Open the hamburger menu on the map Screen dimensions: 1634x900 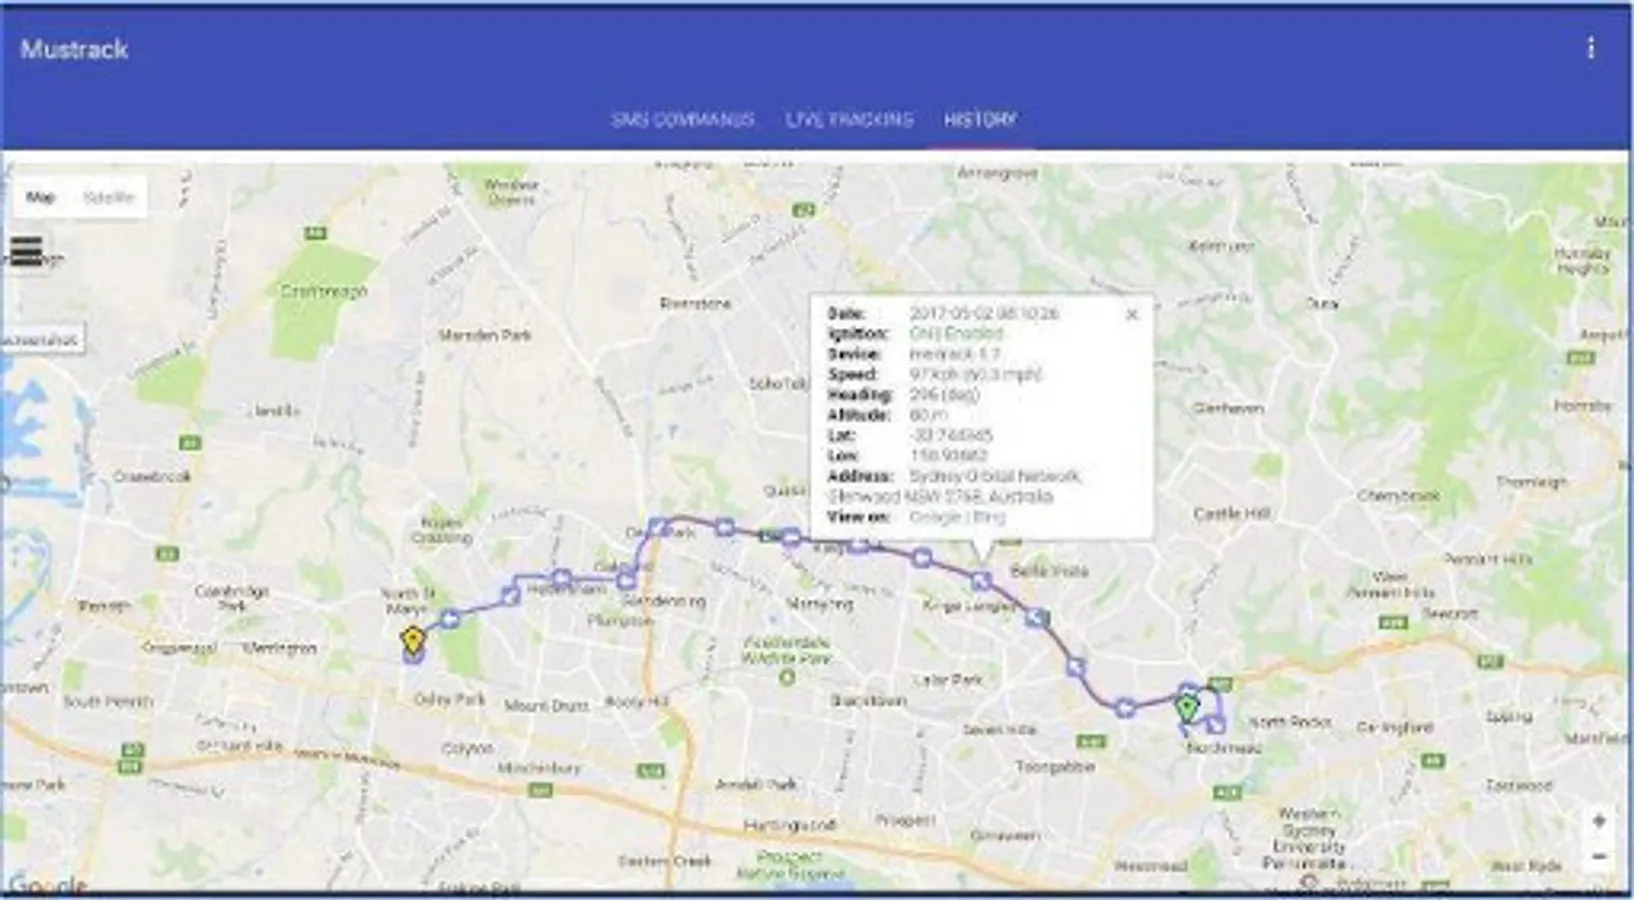[27, 251]
